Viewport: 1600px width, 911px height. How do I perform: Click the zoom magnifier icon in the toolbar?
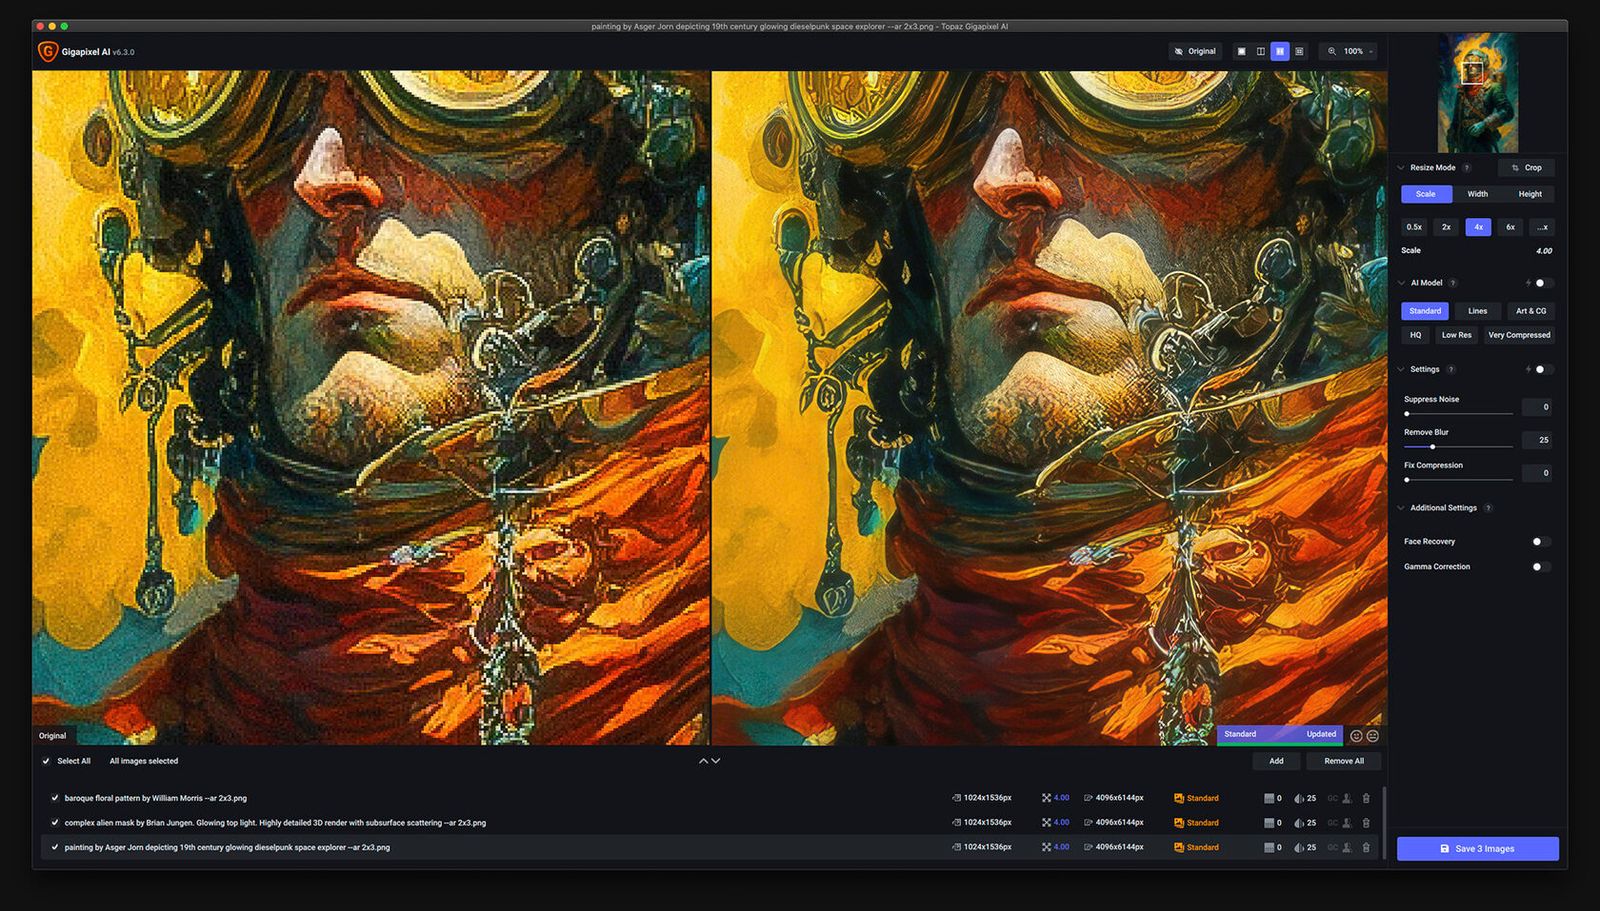(1332, 51)
